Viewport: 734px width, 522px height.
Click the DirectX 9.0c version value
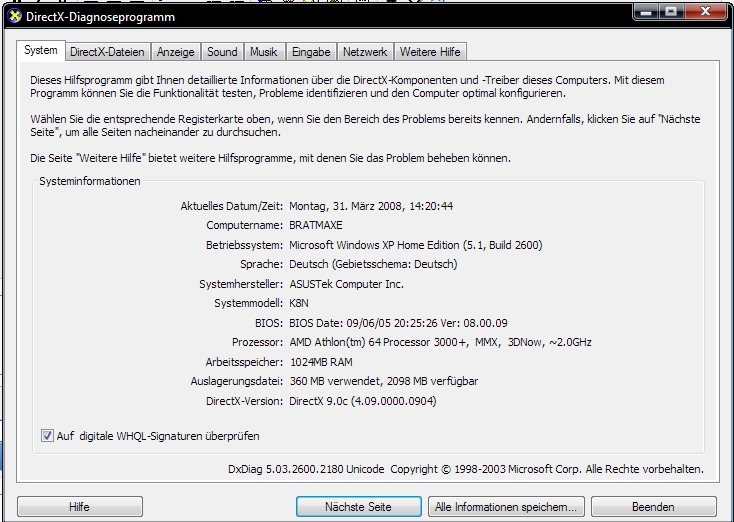(363, 401)
